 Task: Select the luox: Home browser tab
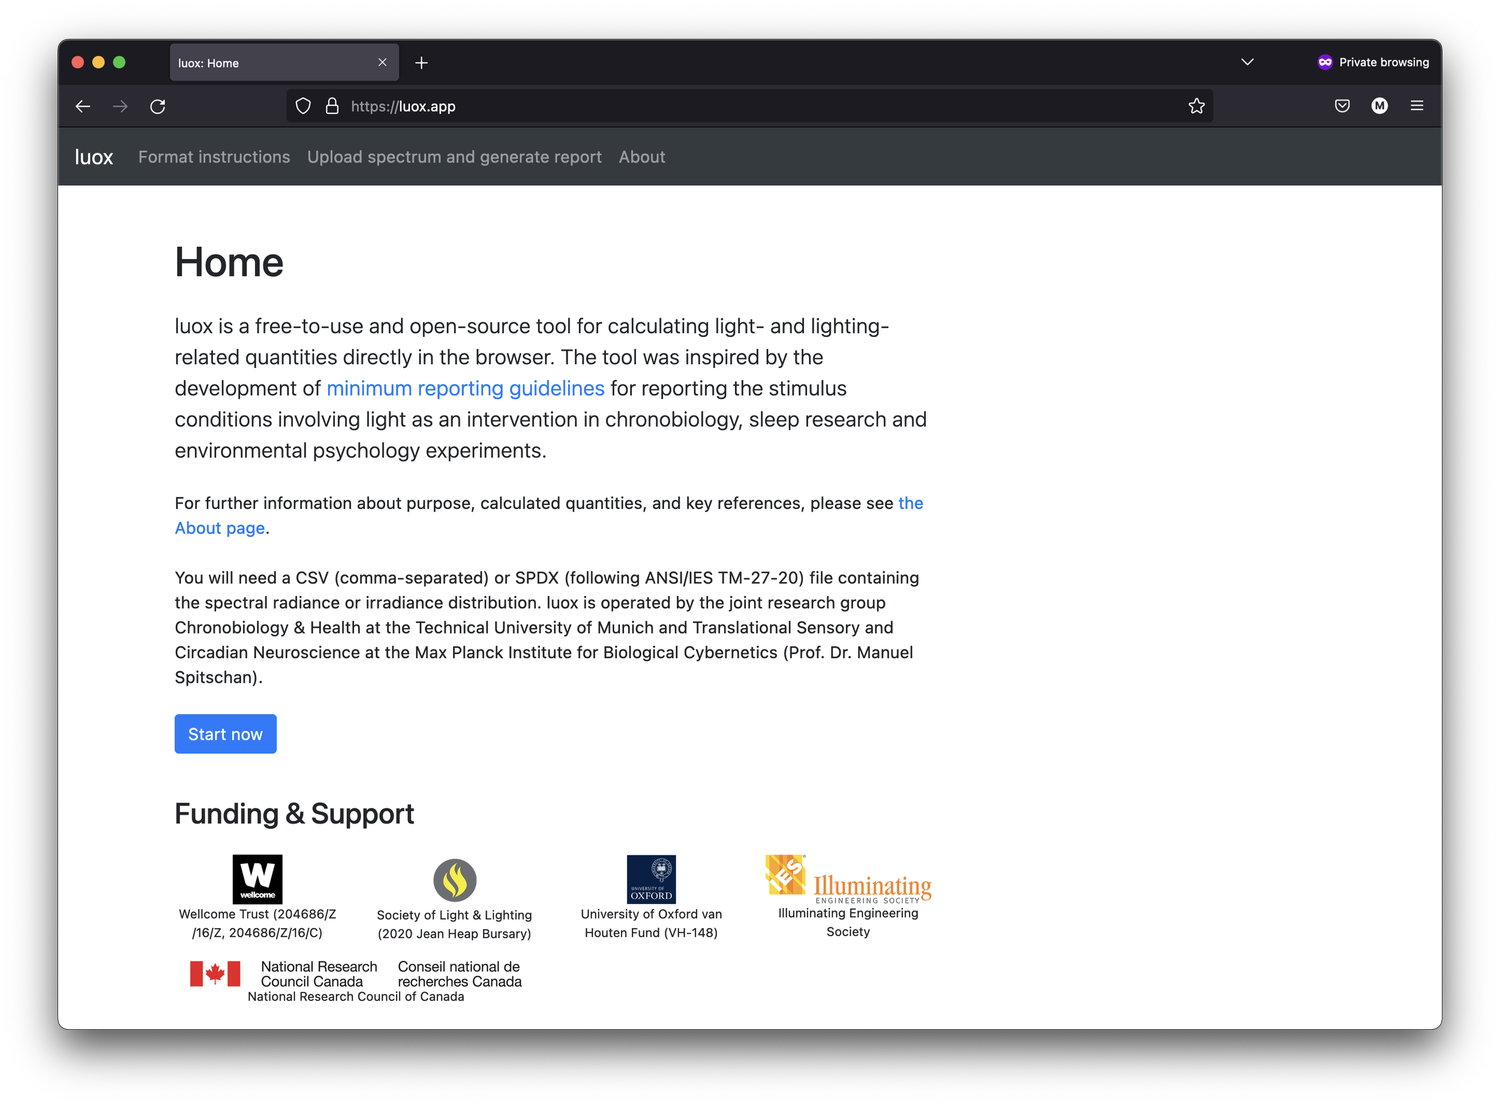[284, 63]
